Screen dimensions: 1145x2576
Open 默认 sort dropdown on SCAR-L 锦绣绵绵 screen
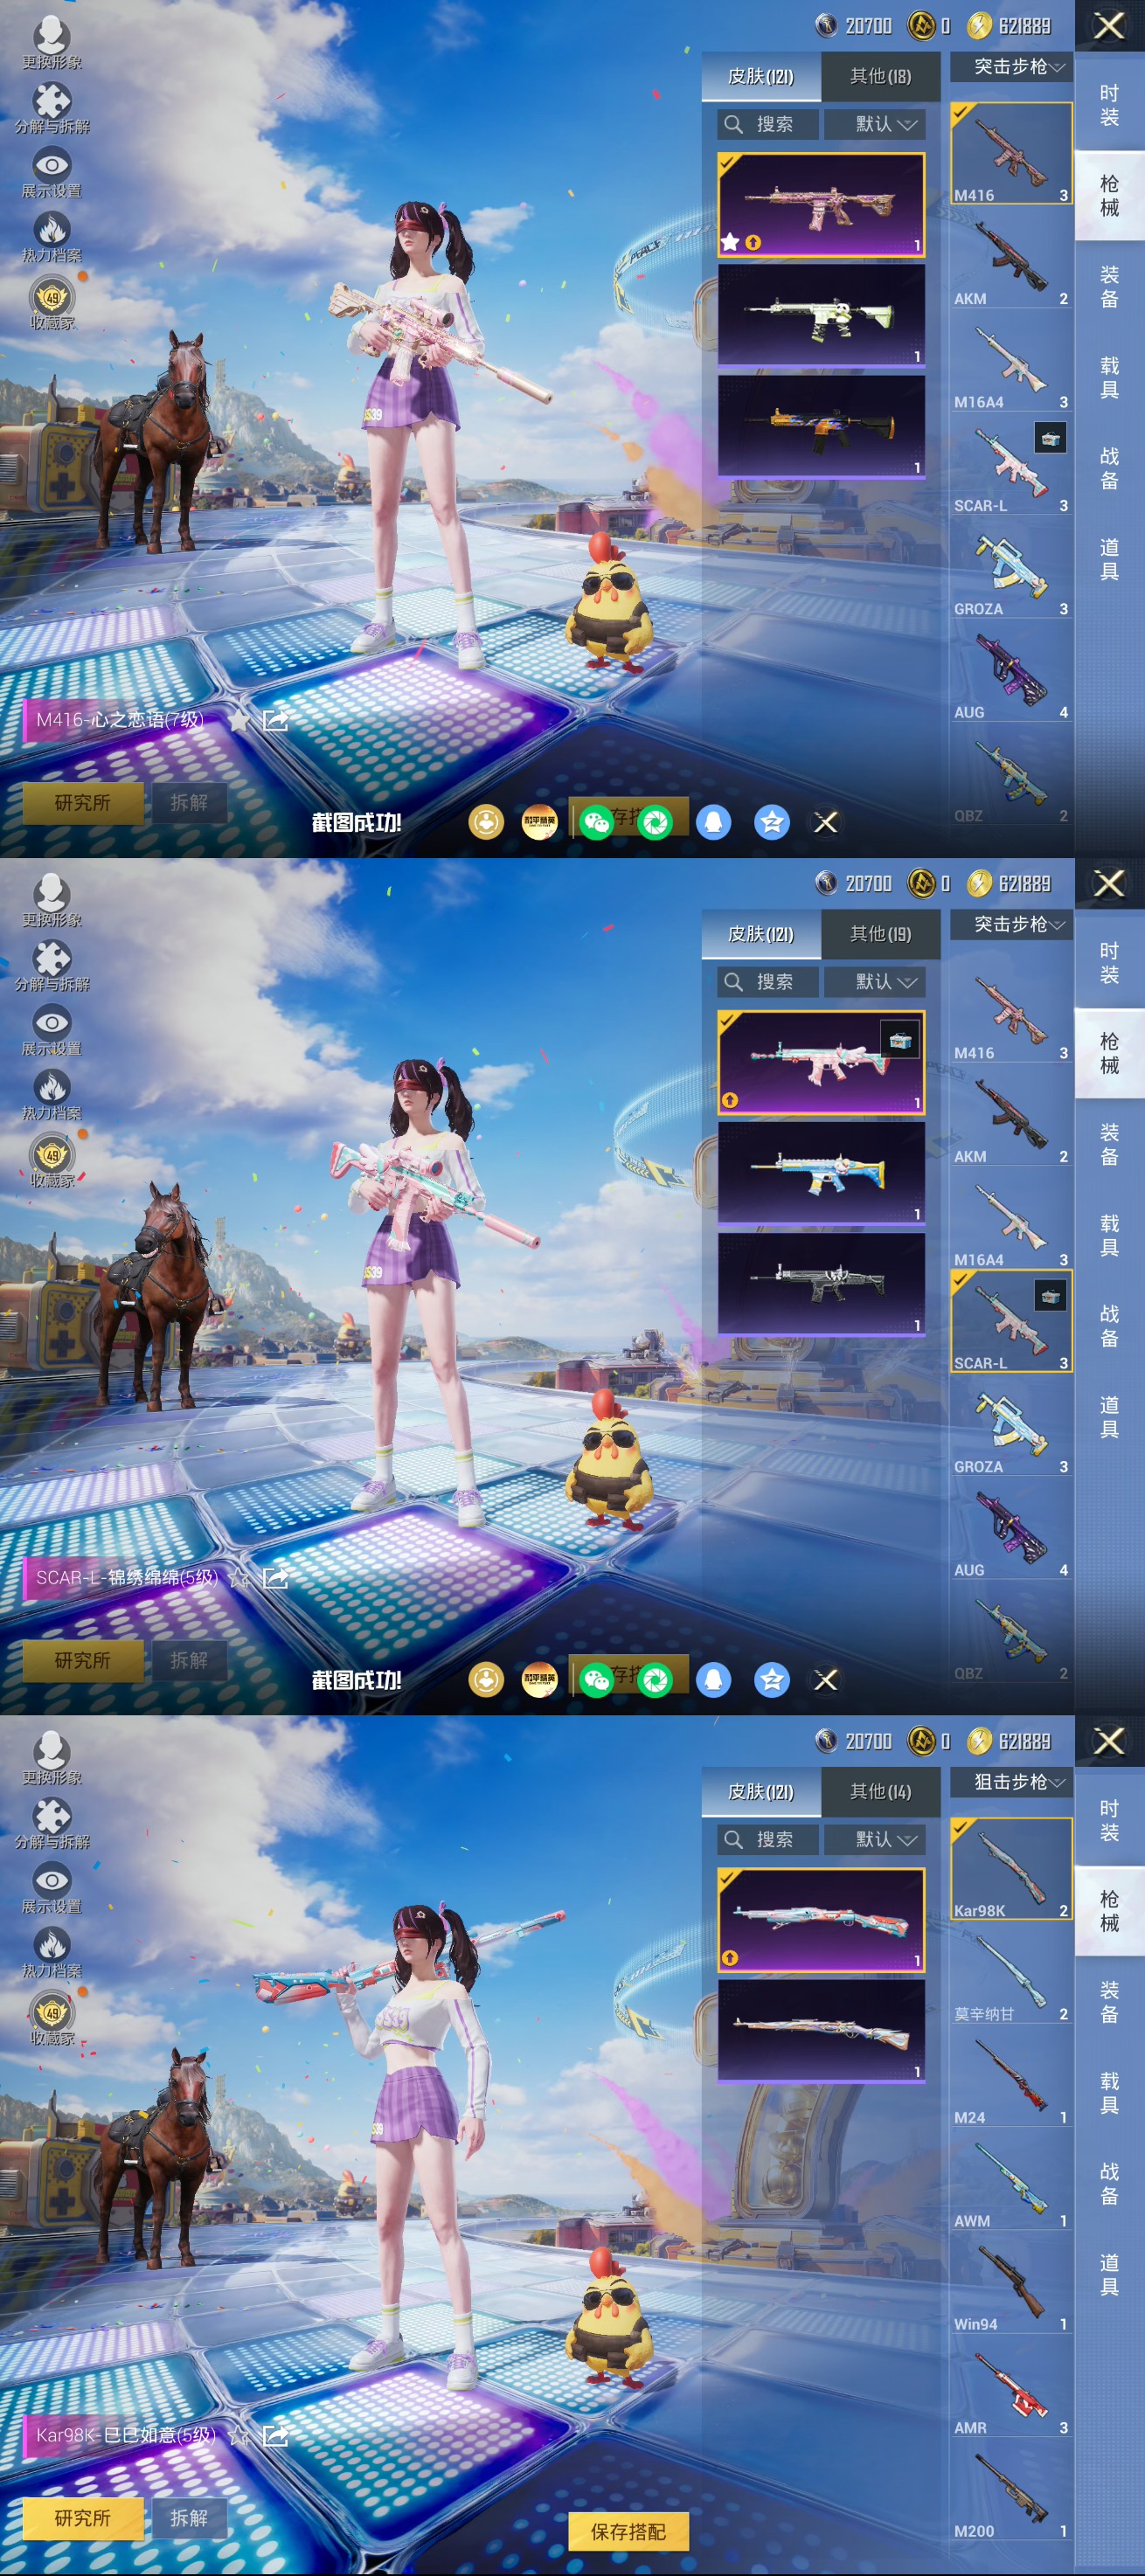pyautogui.click(x=875, y=982)
